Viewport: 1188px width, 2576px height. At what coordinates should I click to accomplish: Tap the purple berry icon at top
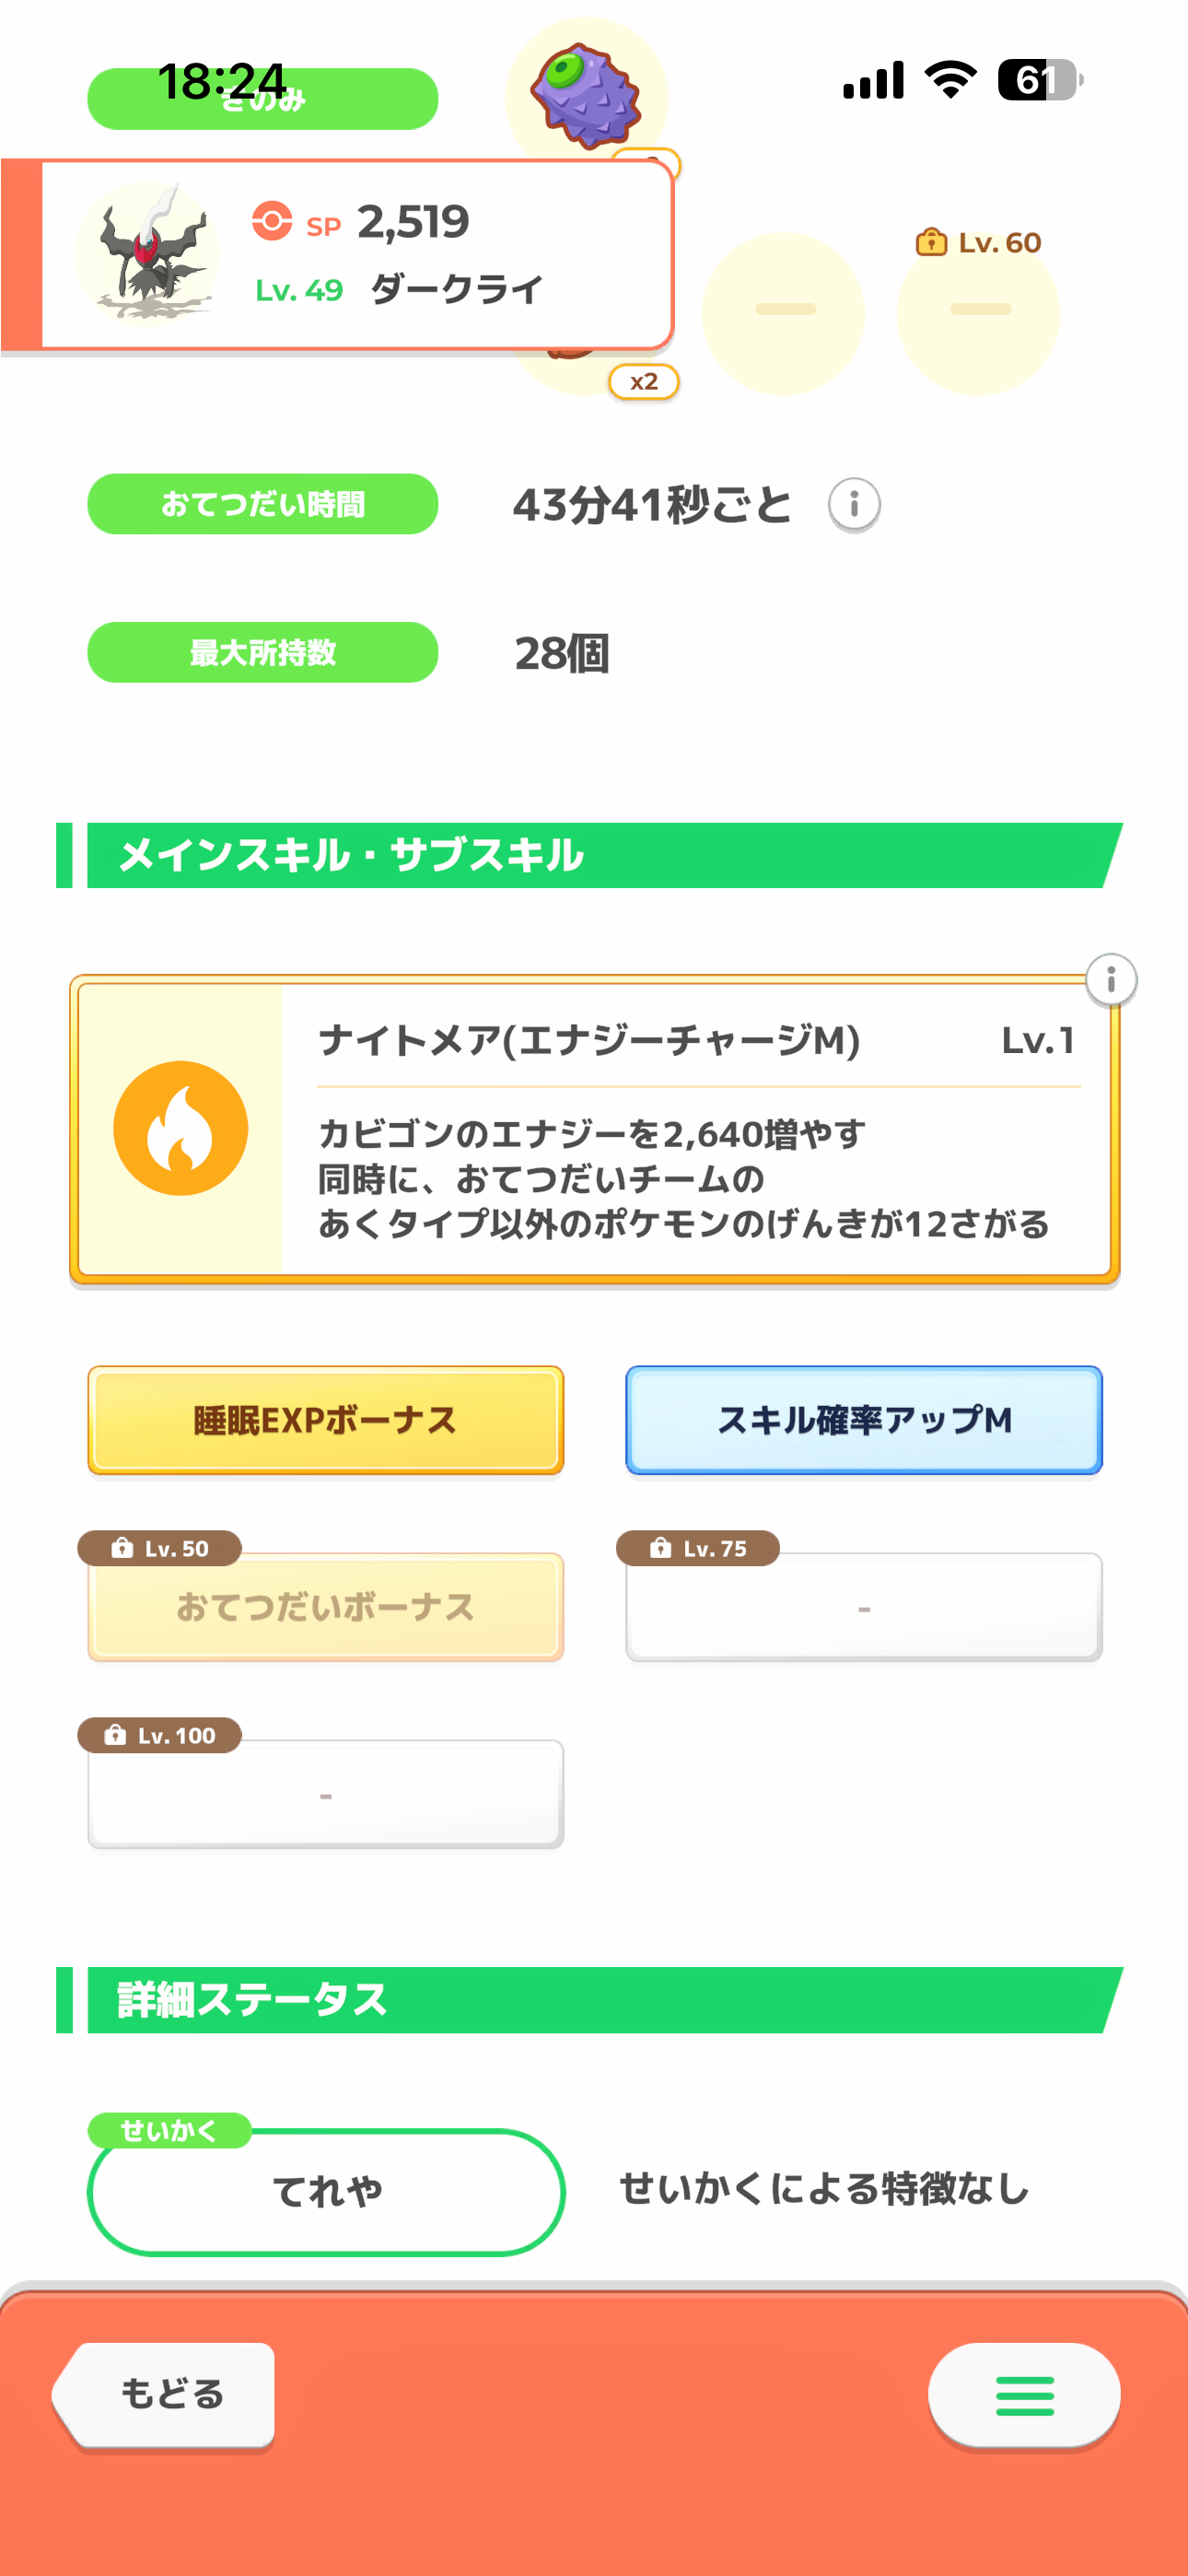[586, 95]
